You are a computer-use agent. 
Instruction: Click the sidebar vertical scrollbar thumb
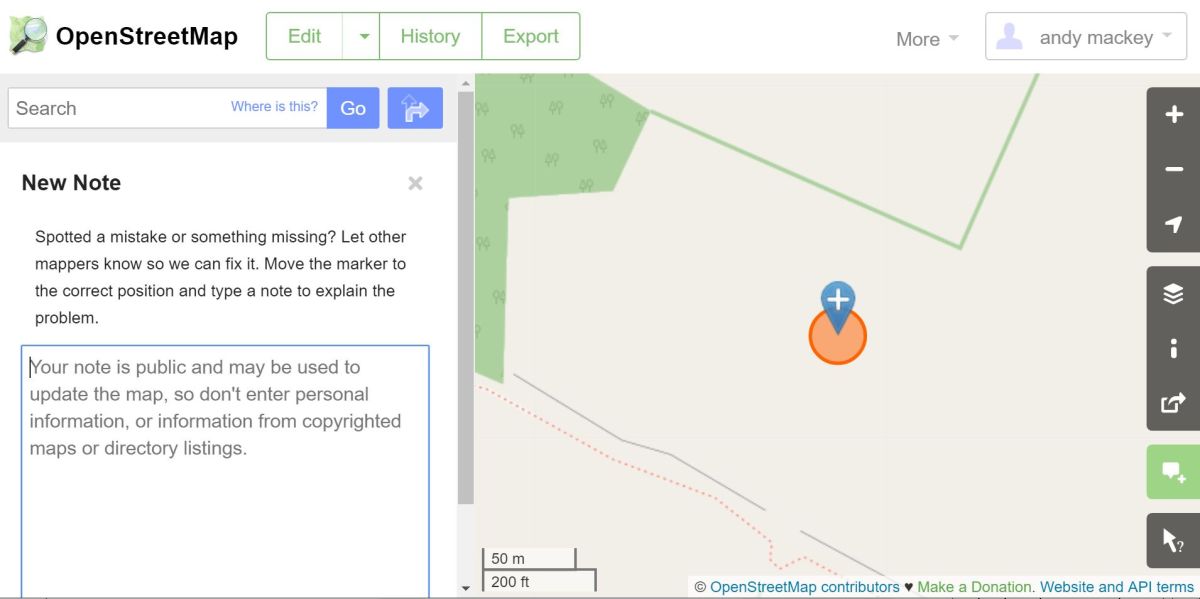point(466,298)
